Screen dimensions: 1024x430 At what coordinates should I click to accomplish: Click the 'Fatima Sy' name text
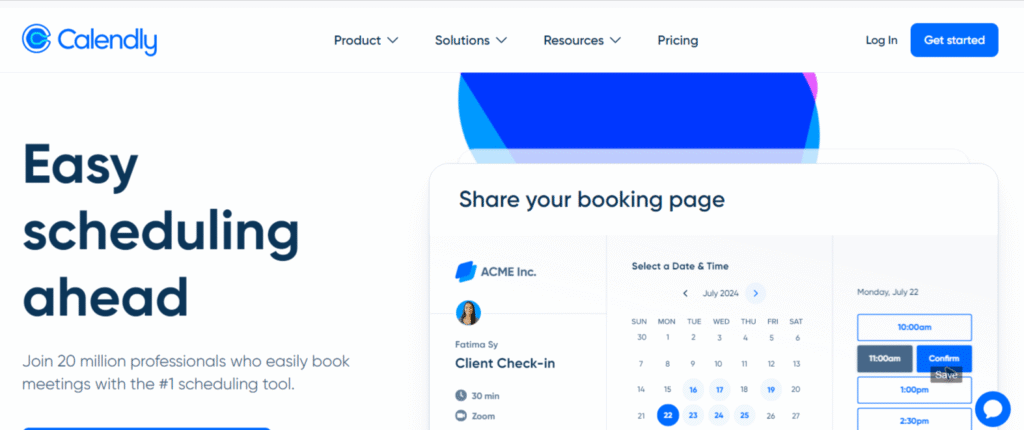pyautogui.click(x=476, y=344)
